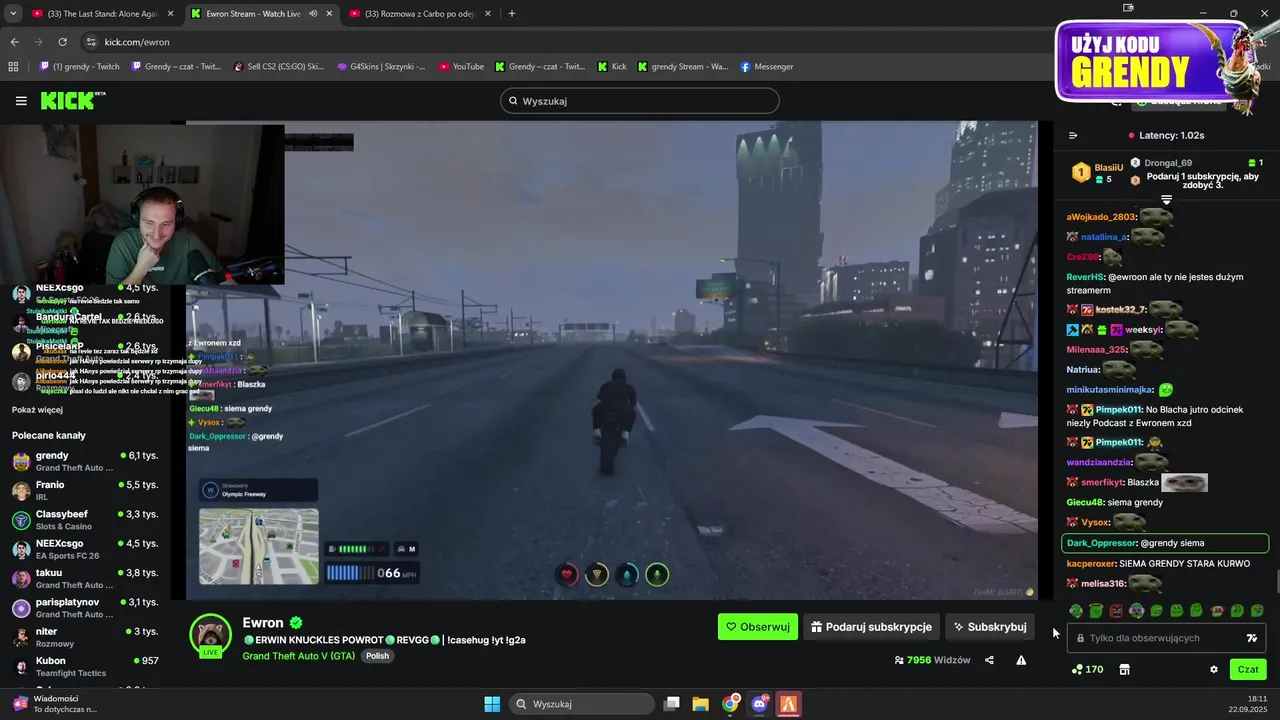Open the bookmarks apps grid icon
This screenshot has width=1280, height=720.
[x=13, y=66]
